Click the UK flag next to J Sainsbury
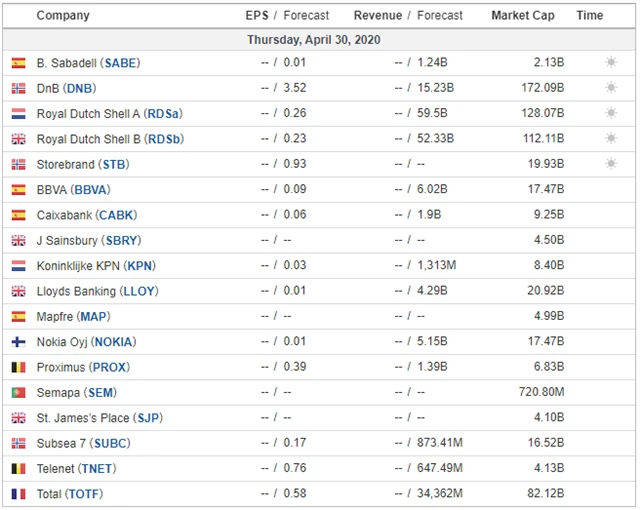 [x=18, y=240]
